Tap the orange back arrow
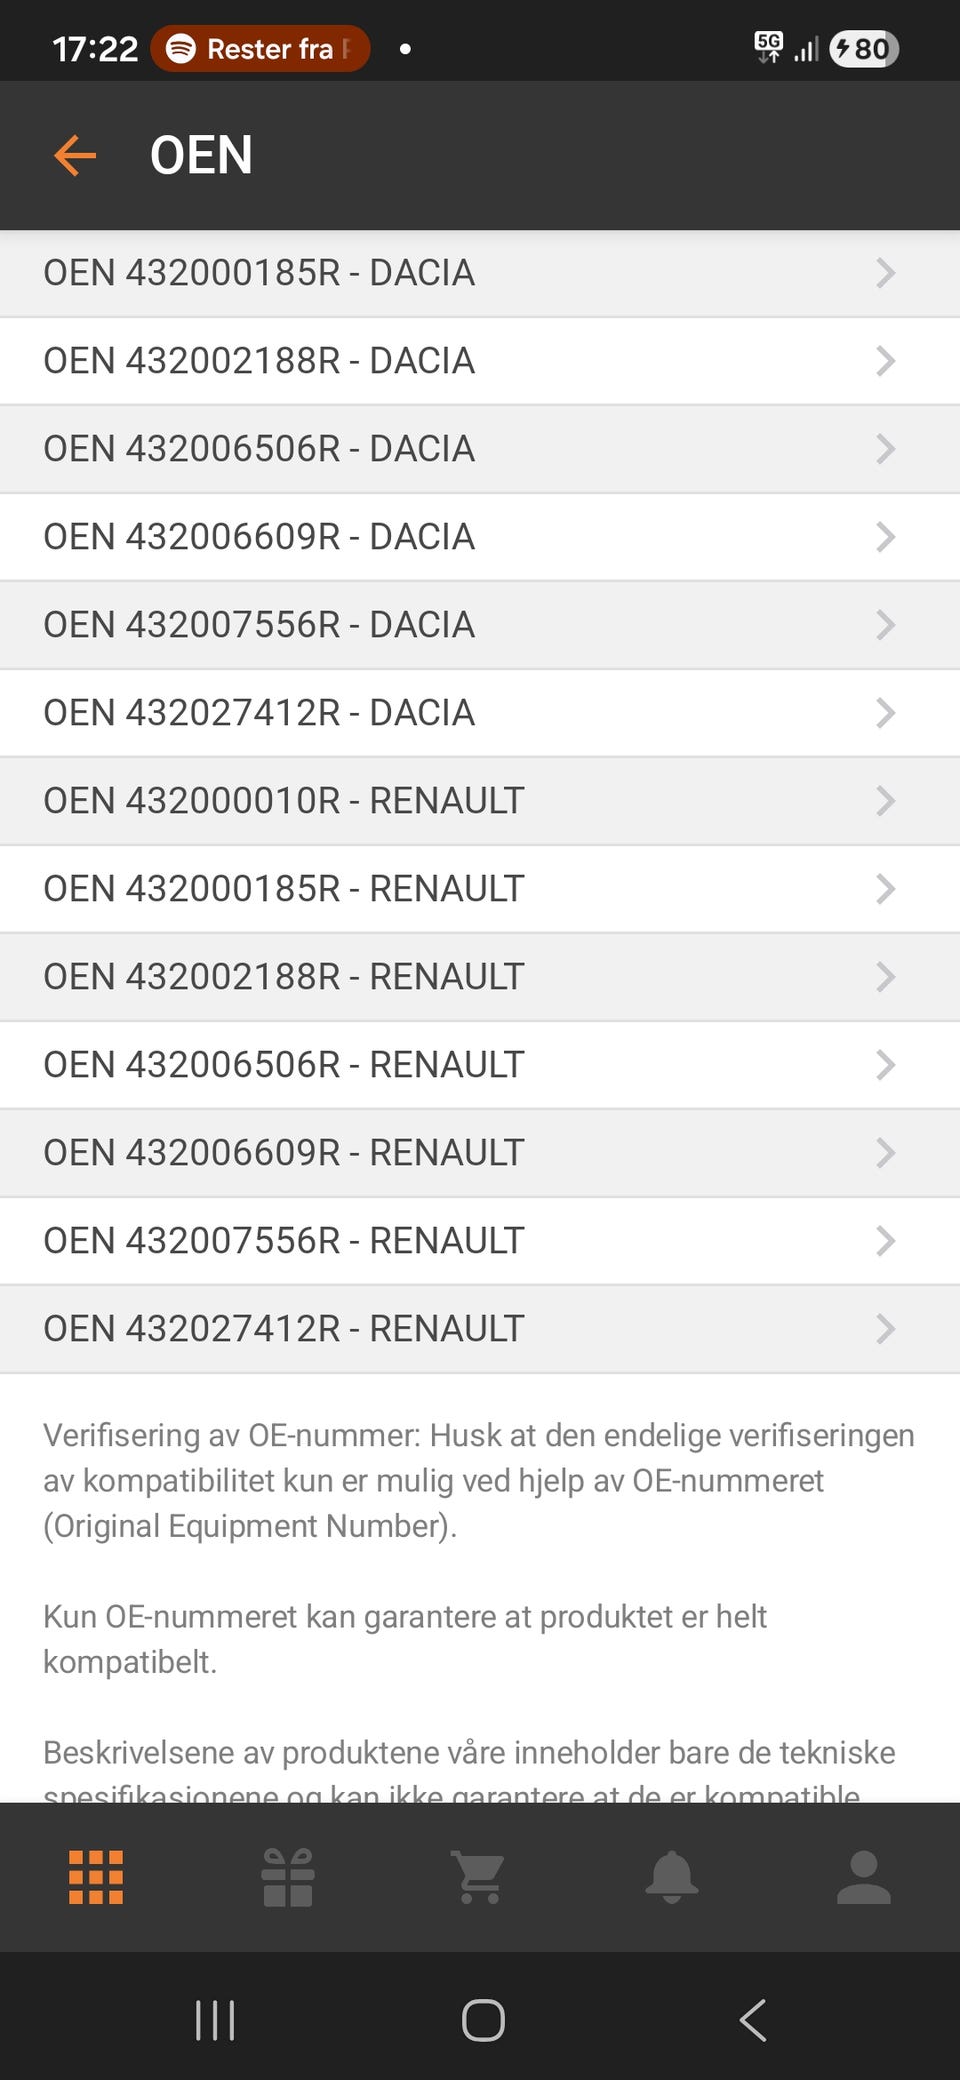Viewport: 960px width, 2080px height. click(x=75, y=156)
